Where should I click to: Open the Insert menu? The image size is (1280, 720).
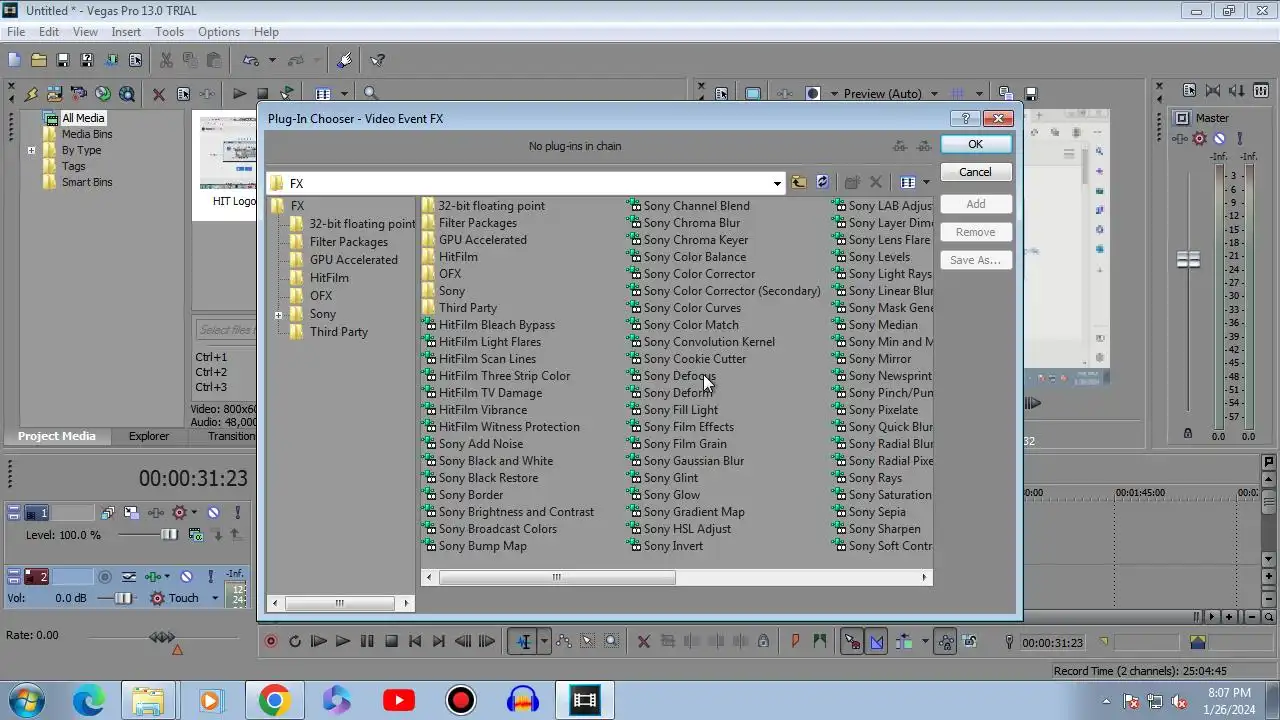[x=126, y=32]
